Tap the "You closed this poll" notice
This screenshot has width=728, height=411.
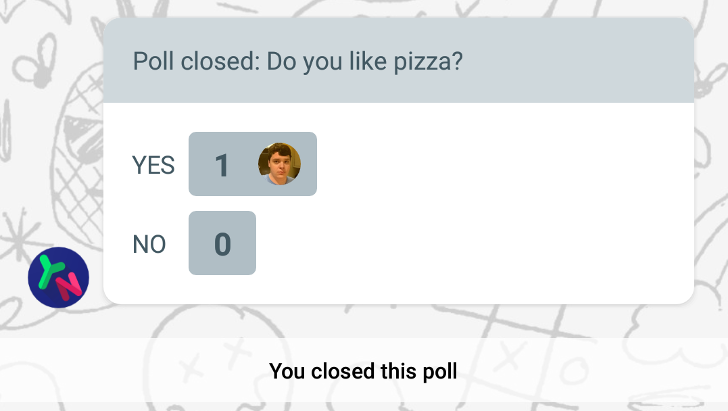[x=364, y=371]
